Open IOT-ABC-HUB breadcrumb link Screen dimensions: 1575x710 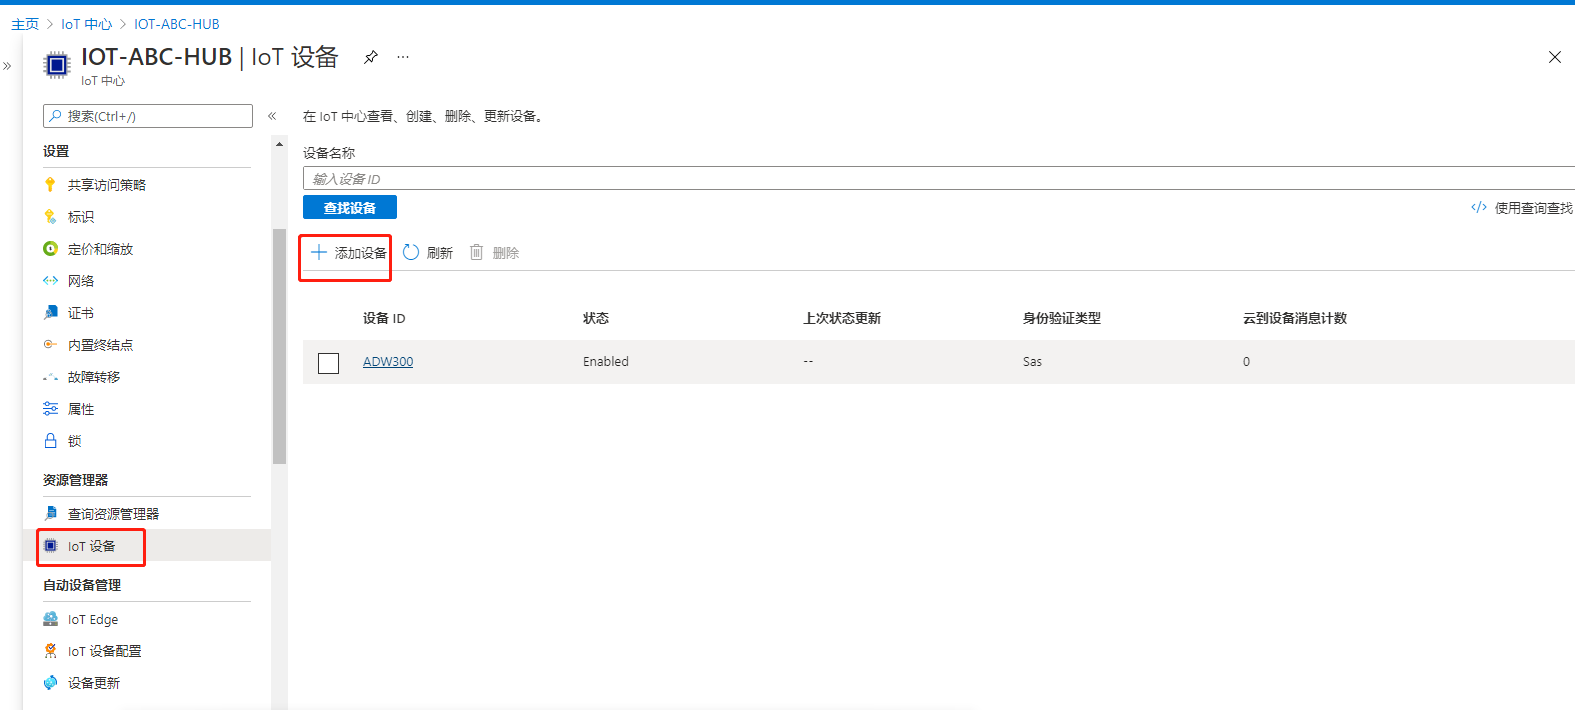pyautogui.click(x=177, y=24)
